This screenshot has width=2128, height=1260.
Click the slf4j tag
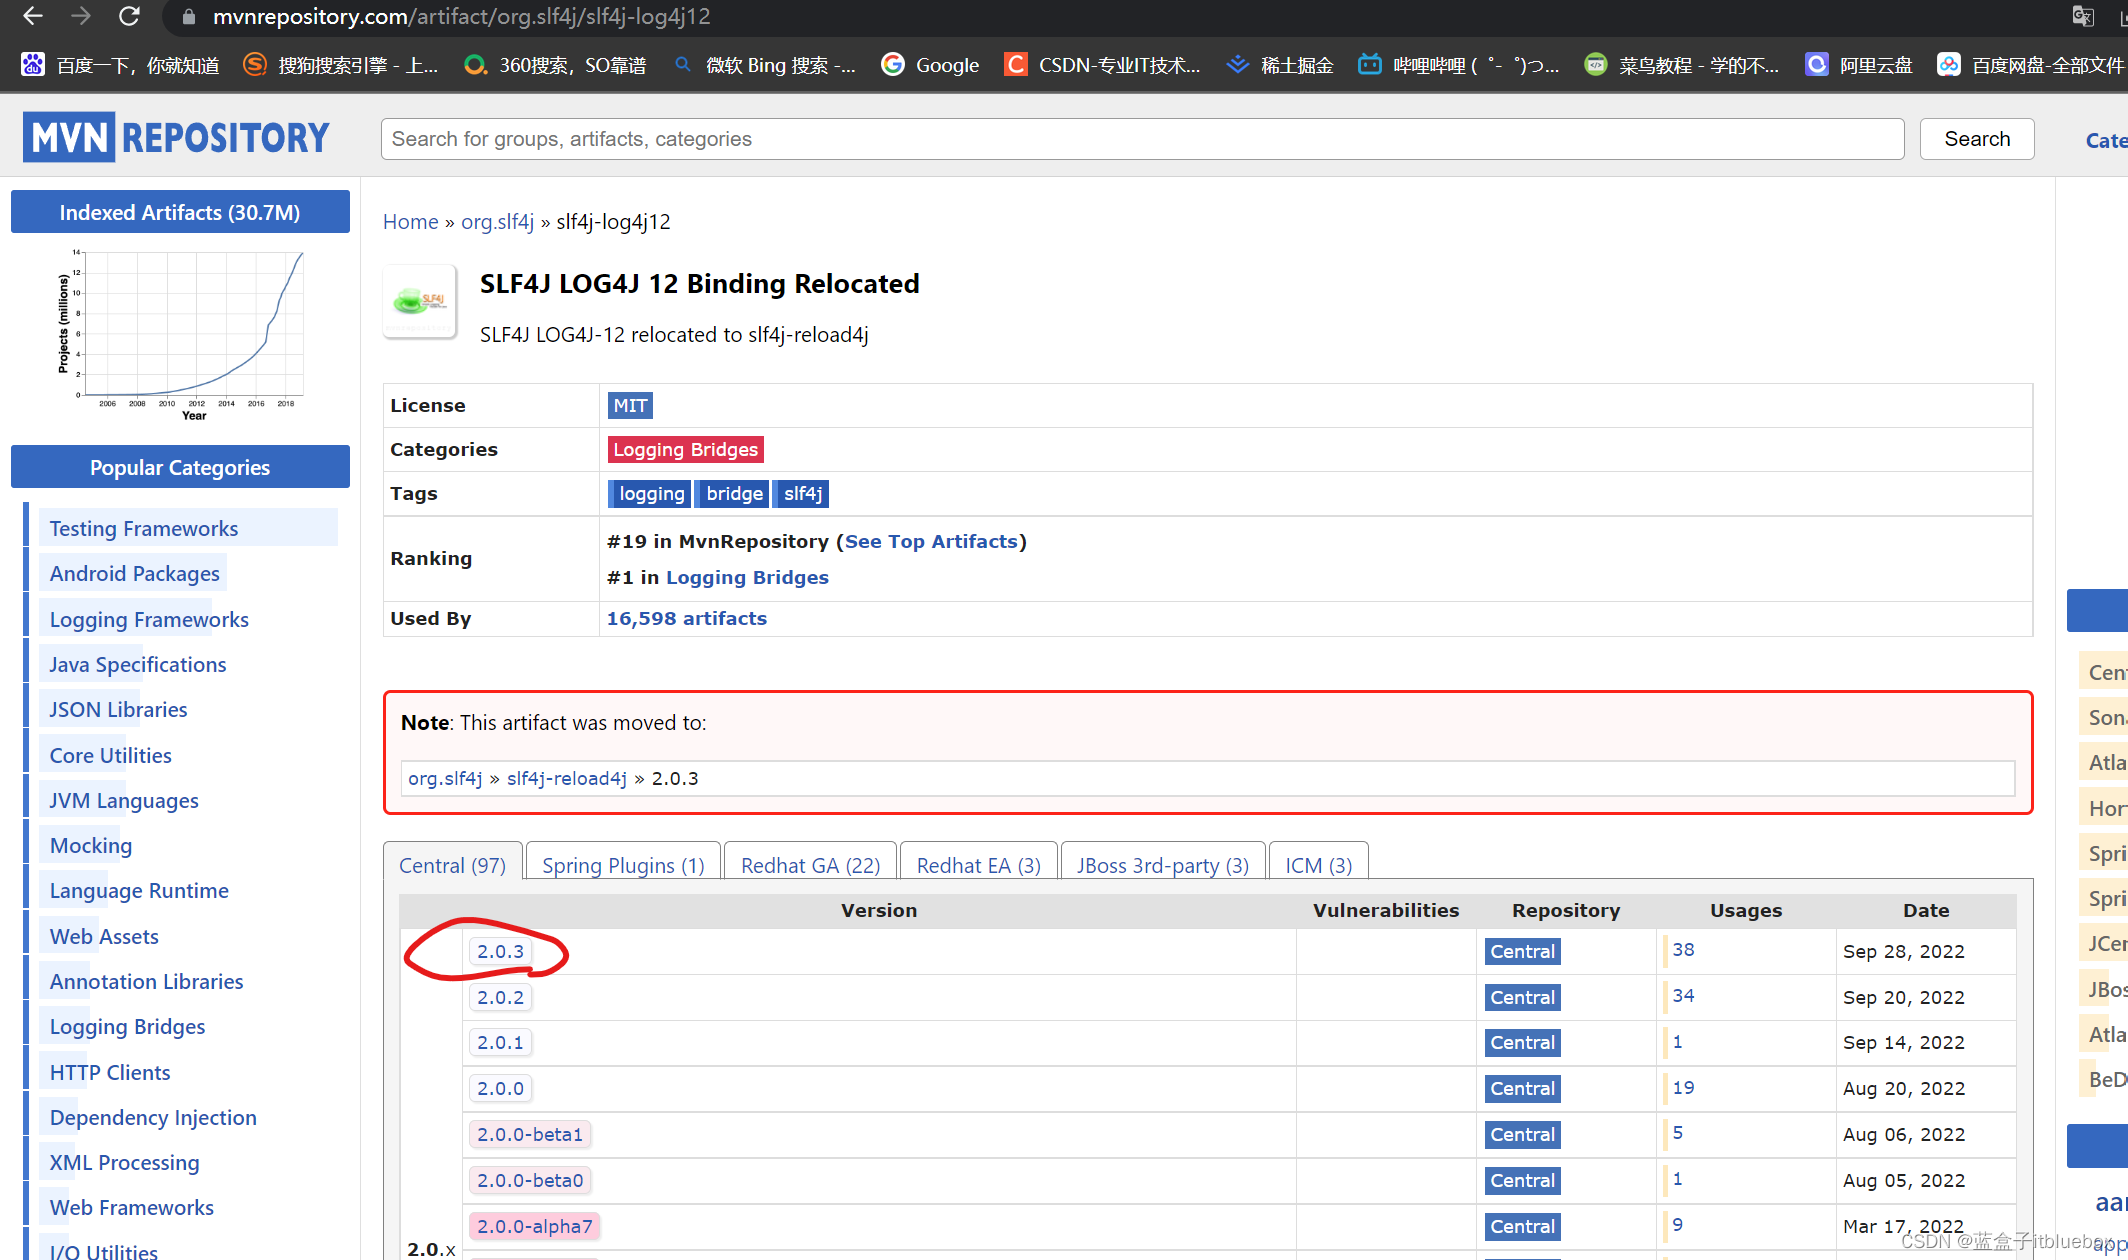click(x=802, y=493)
